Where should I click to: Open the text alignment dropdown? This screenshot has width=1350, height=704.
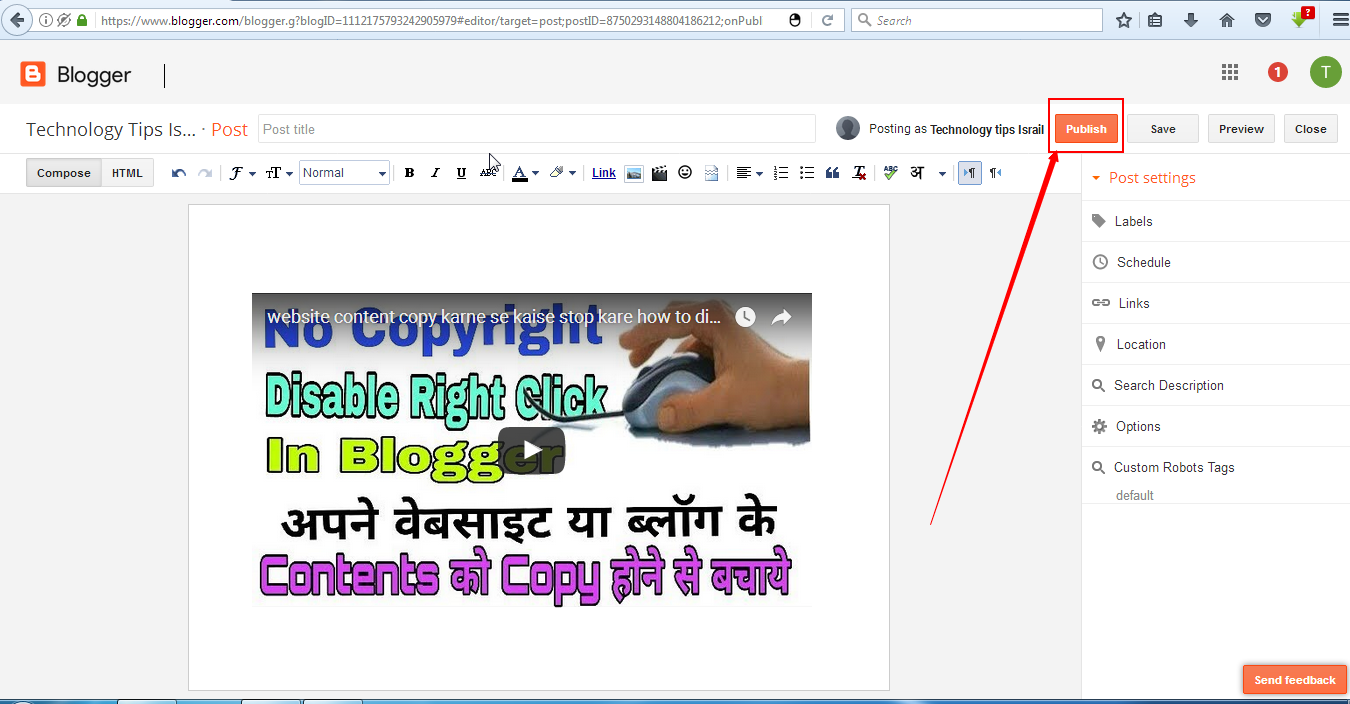tap(749, 173)
